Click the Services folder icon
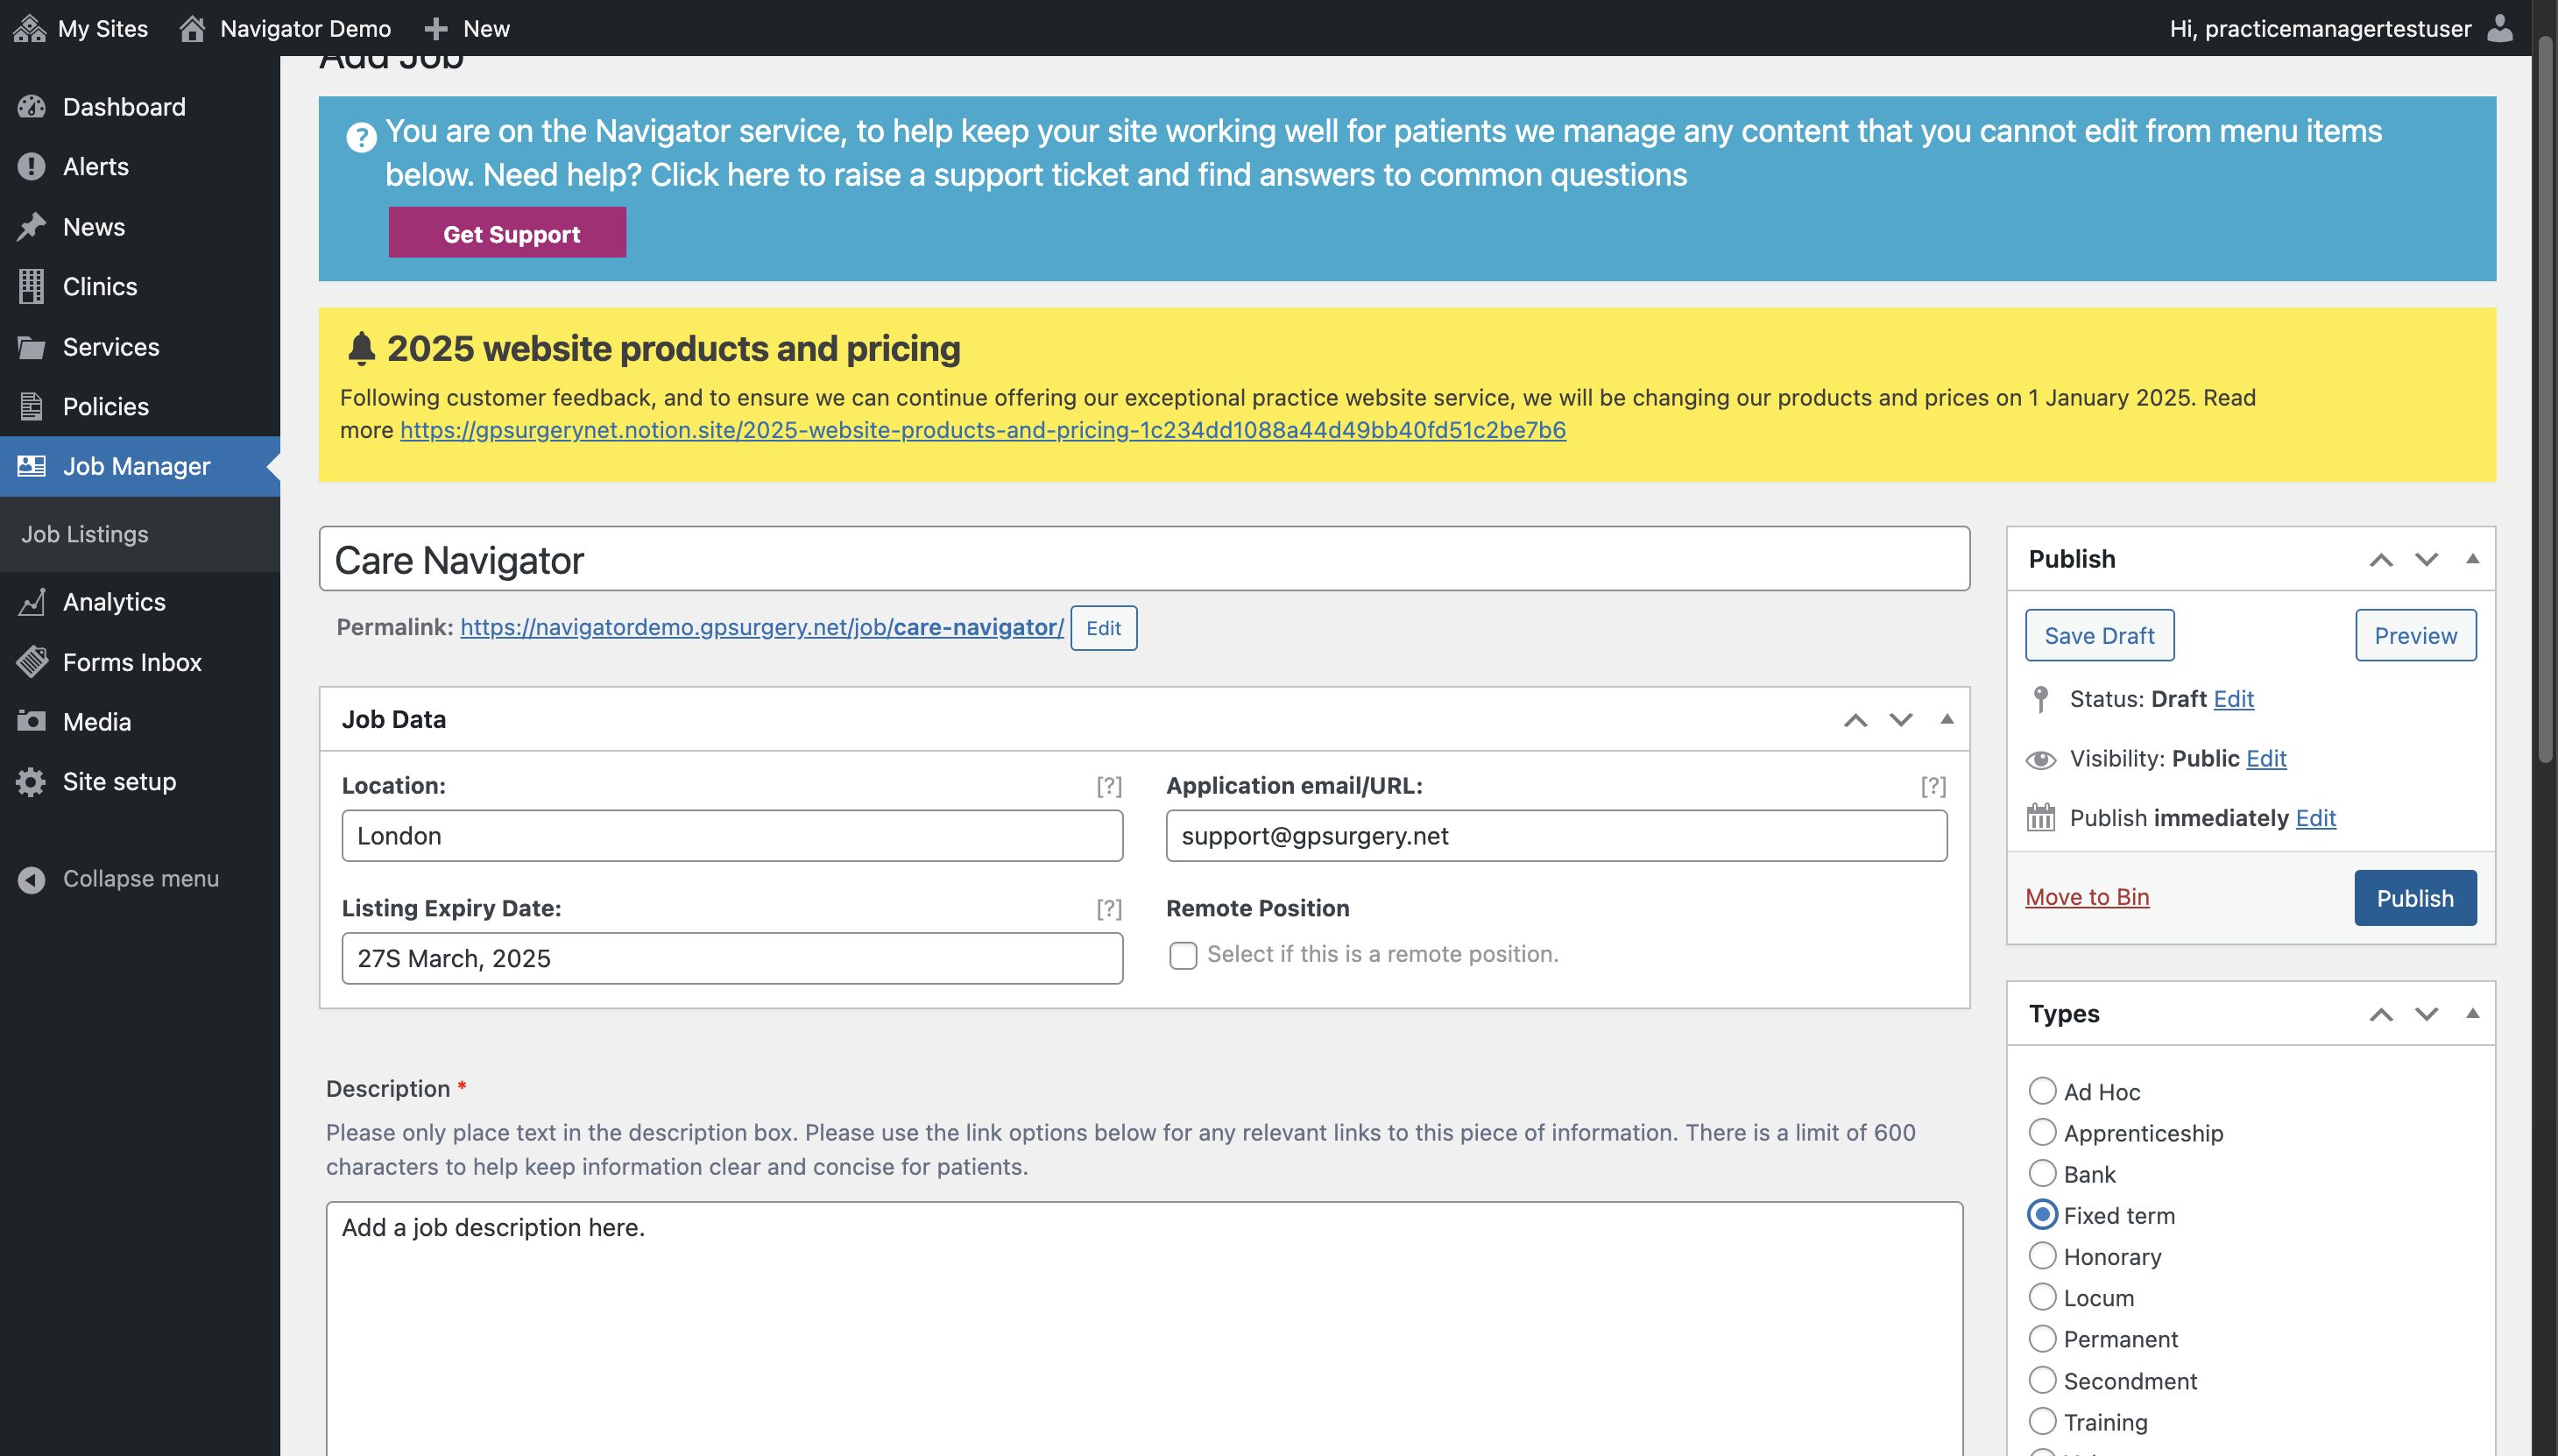 click(x=31, y=346)
